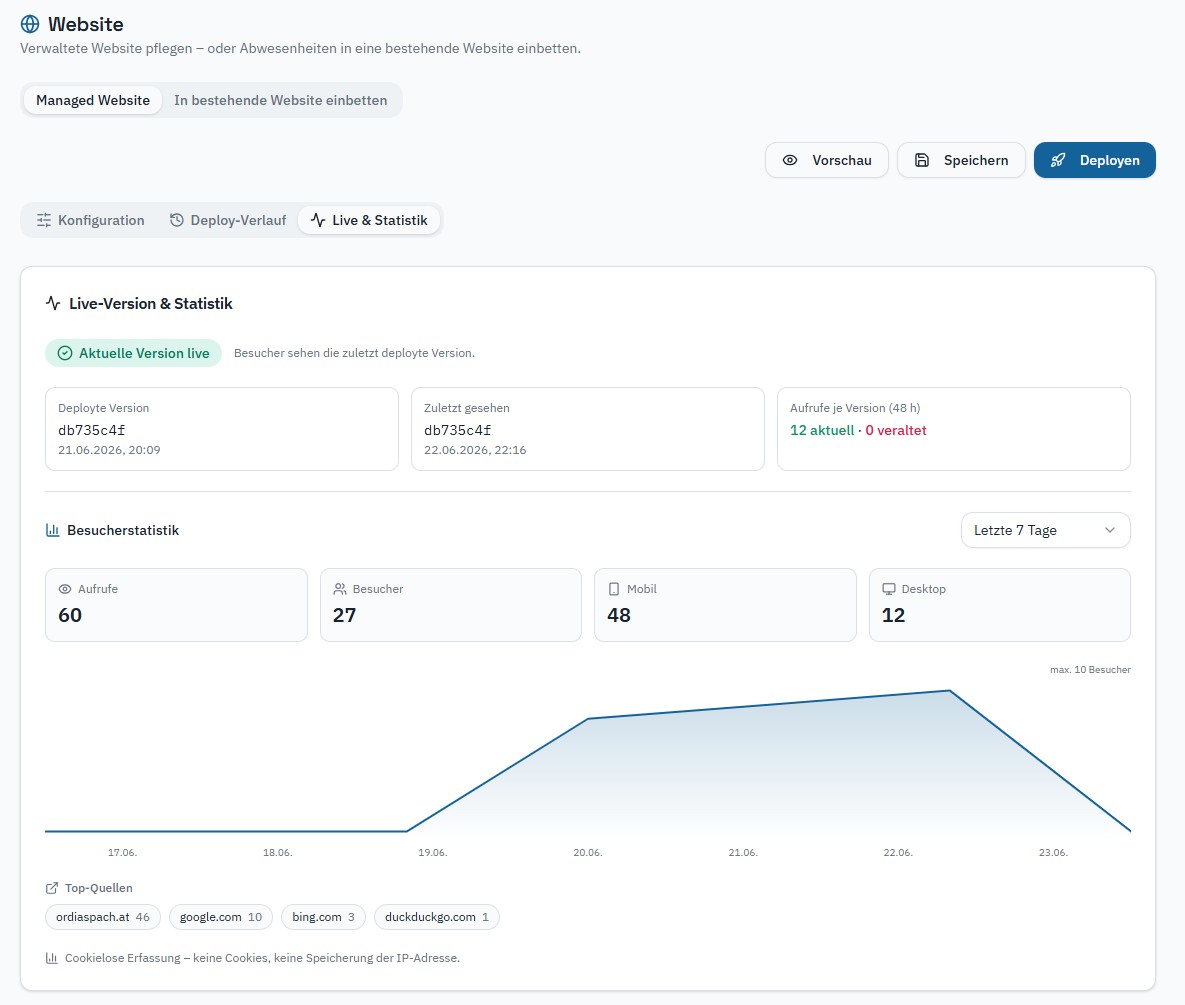Click the Zuletzt gesehen card
1185x1005 pixels.
pos(588,429)
